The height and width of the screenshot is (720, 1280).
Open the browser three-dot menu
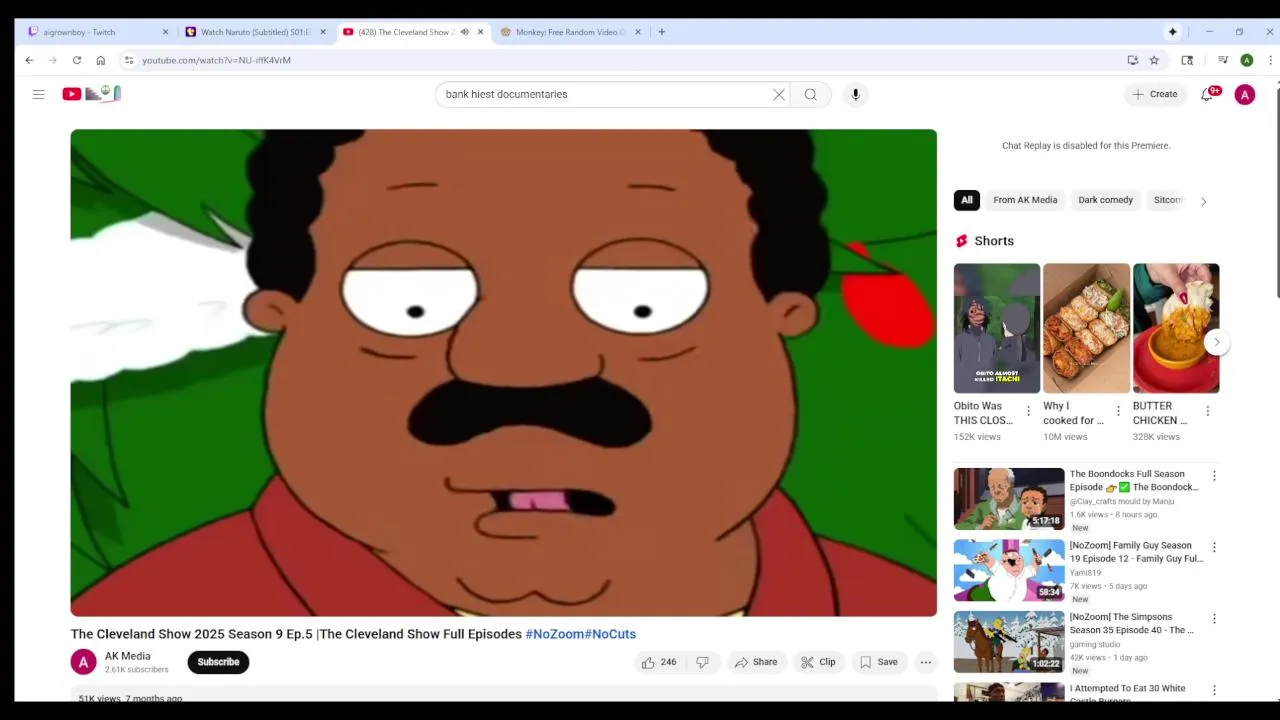click(1270, 60)
